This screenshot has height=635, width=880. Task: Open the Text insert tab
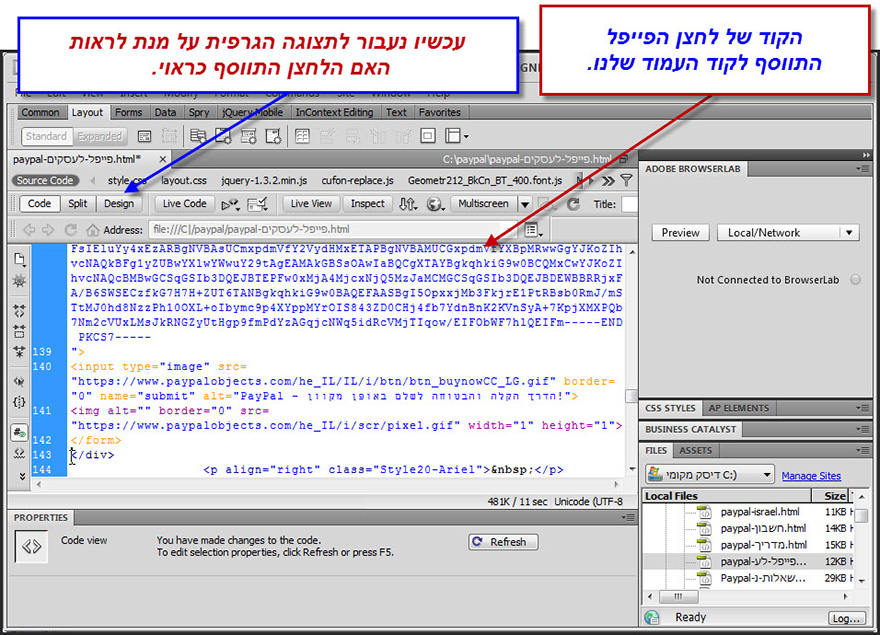pyautogui.click(x=396, y=112)
